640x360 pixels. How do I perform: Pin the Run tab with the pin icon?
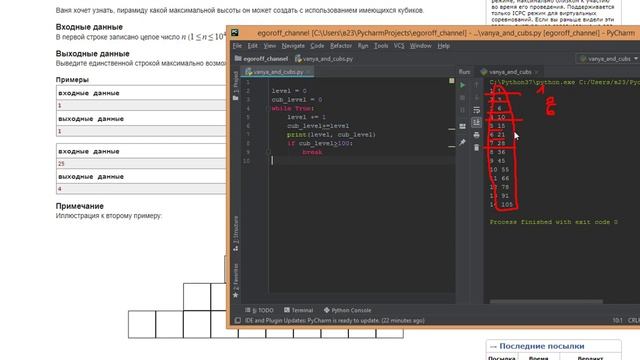462,142
